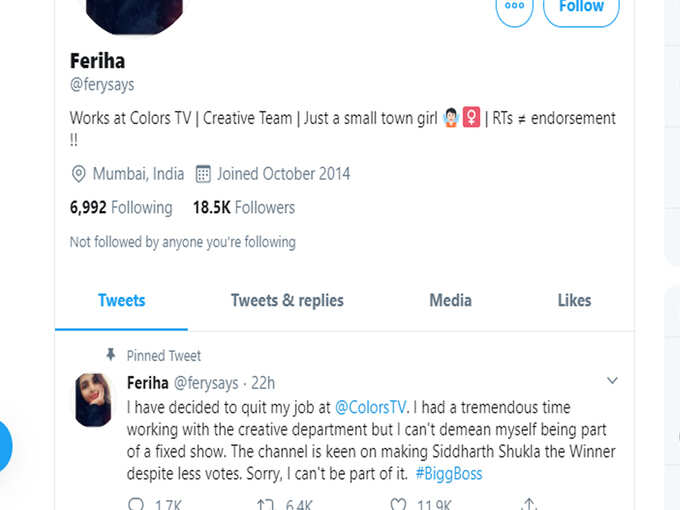Click the Follow button

581,9
